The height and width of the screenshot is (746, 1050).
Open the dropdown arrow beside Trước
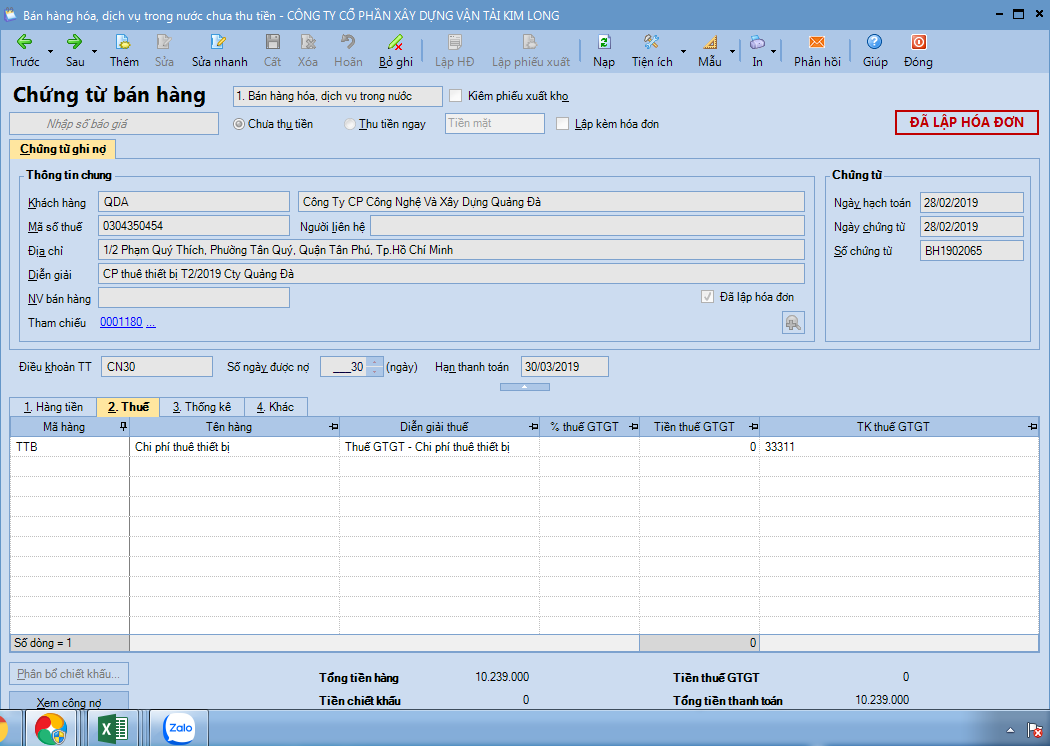coord(50,51)
